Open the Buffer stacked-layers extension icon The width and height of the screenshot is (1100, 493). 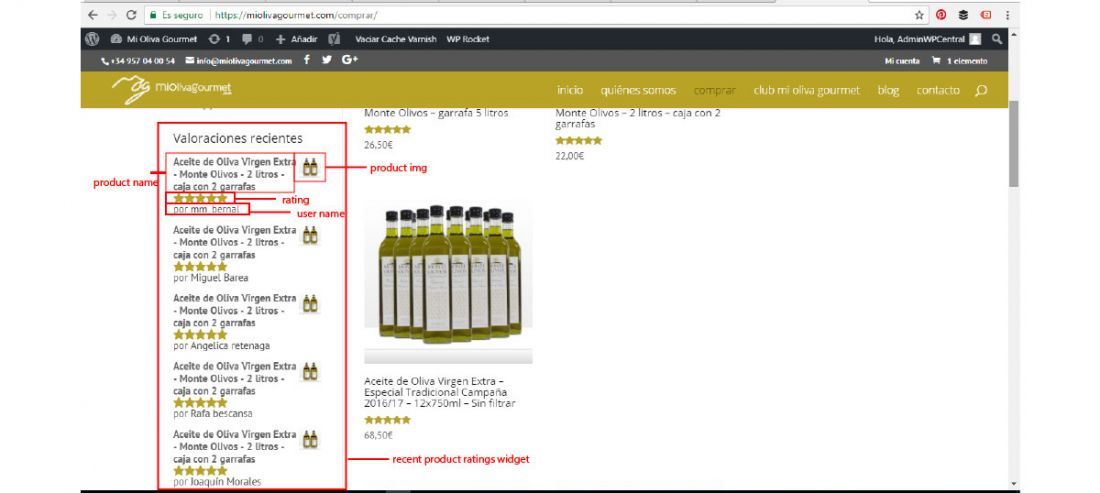click(x=963, y=15)
